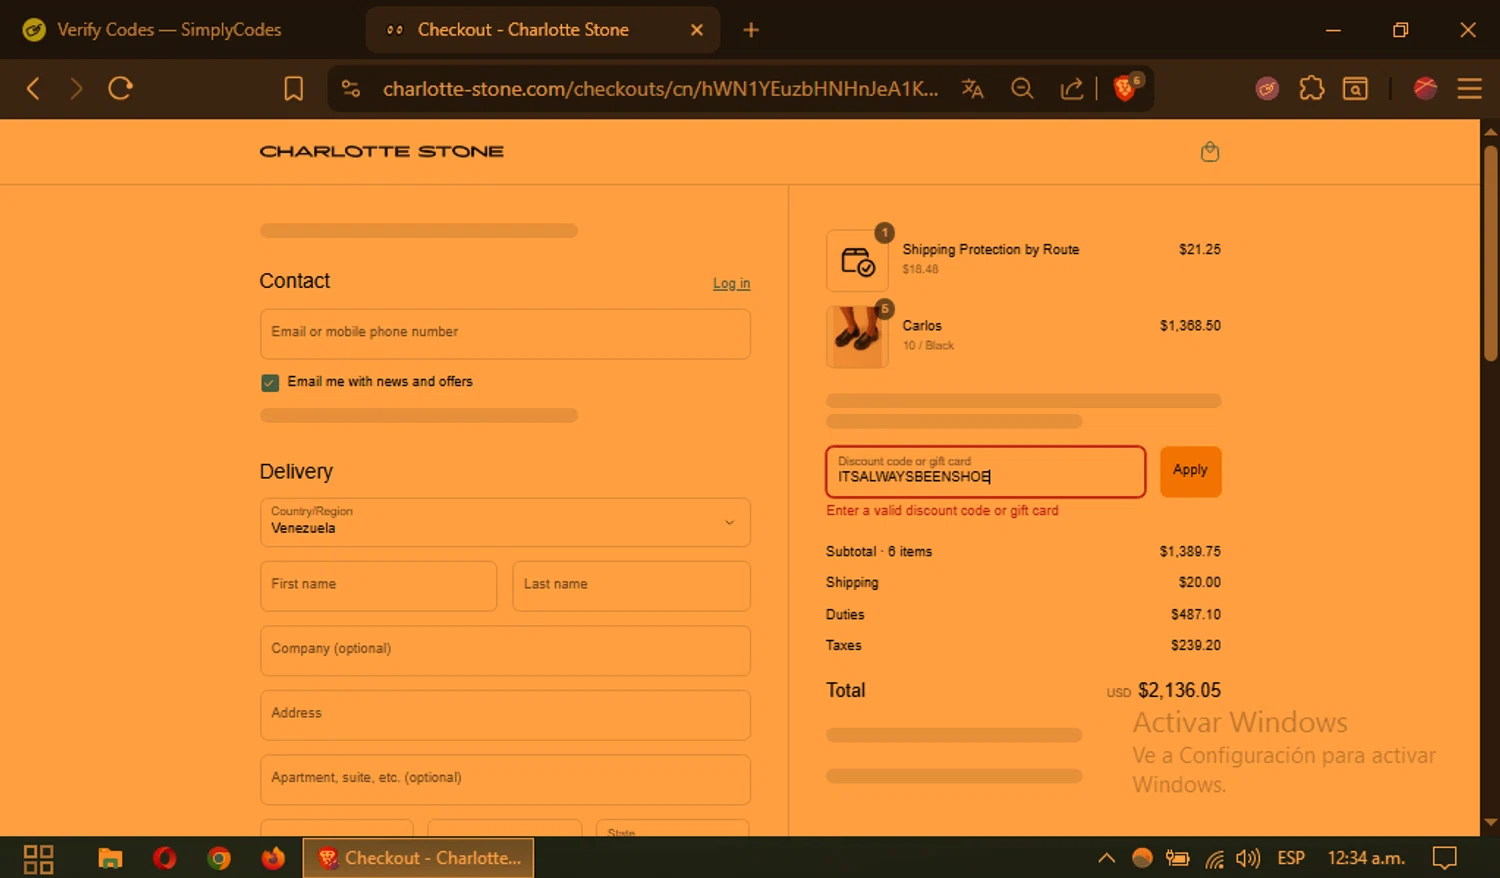Focus the Last name field

[631, 586]
